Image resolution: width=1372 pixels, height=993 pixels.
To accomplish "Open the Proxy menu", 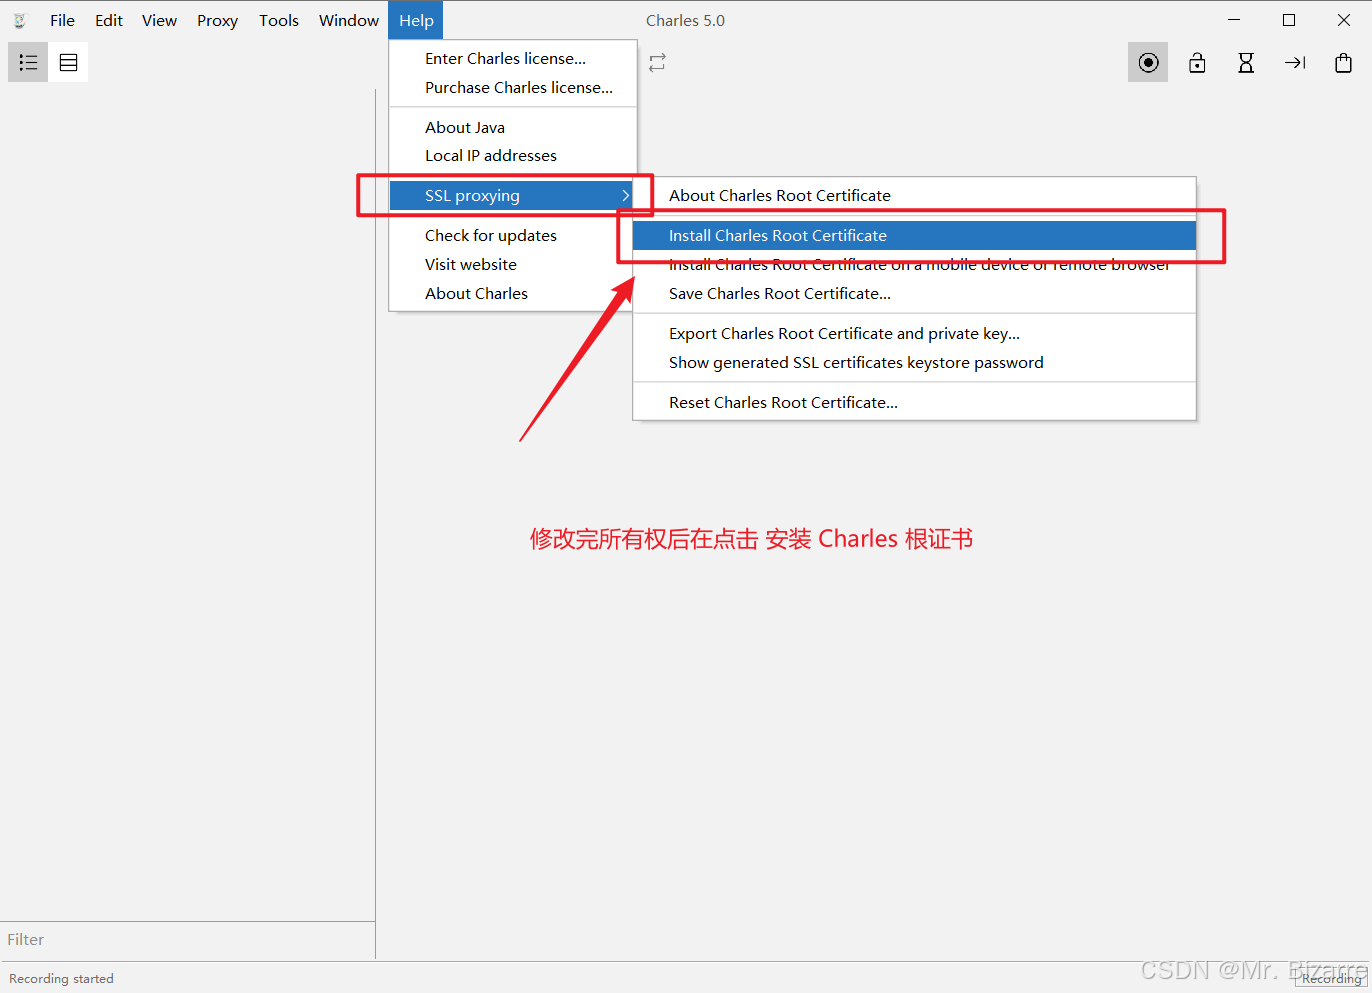I will [217, 20].
